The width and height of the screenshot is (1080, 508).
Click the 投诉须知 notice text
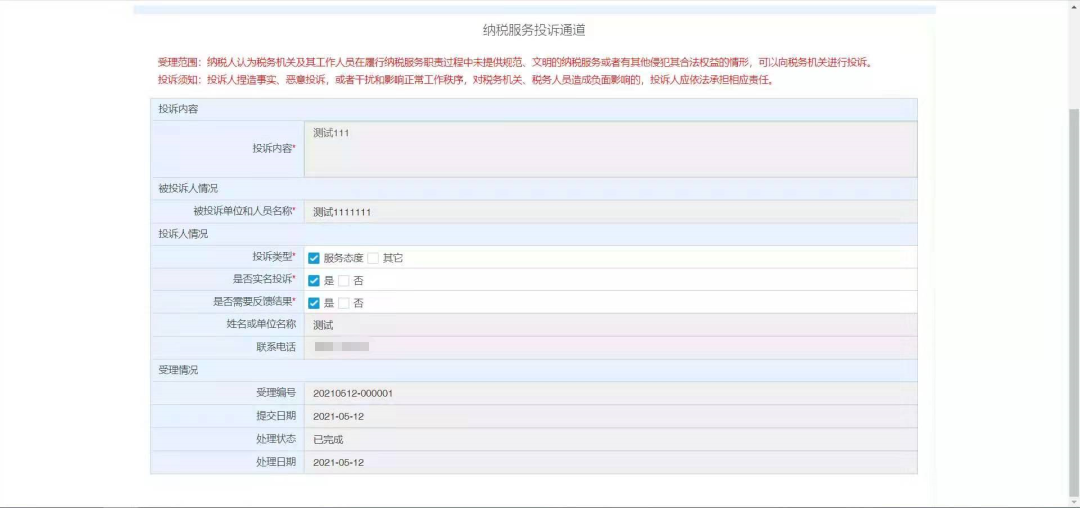pos(466,80)
